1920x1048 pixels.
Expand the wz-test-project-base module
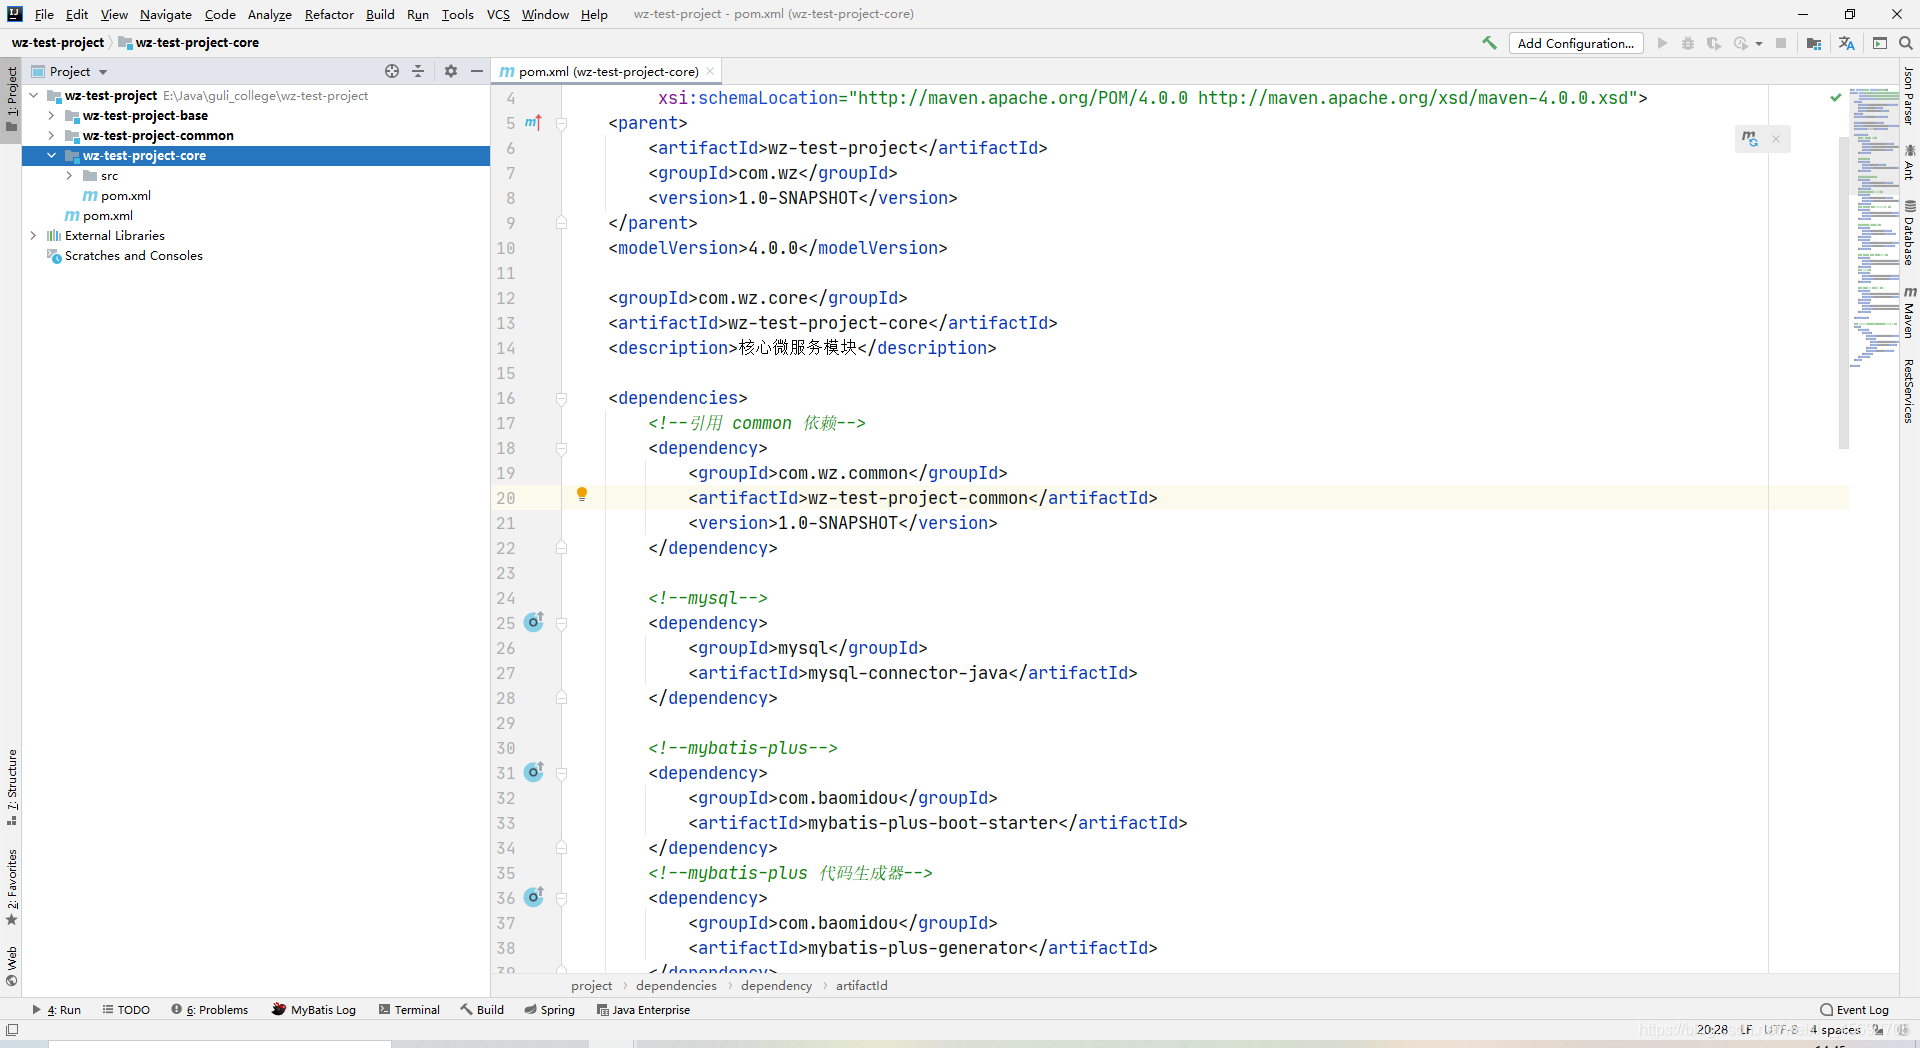52,116
